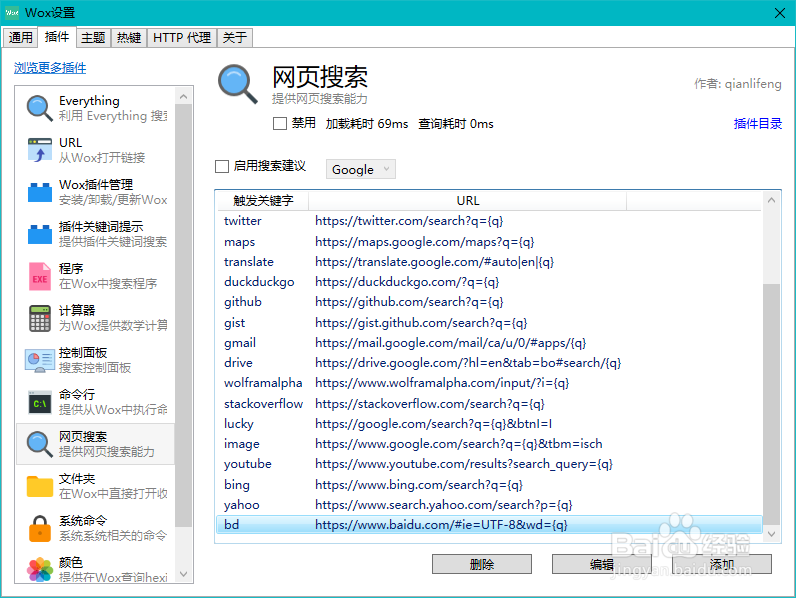Select the Wox插件管理 blue brick icon
Image resolution: width=796 pixels, height=598 pixels.
click(x=40, y=192)
